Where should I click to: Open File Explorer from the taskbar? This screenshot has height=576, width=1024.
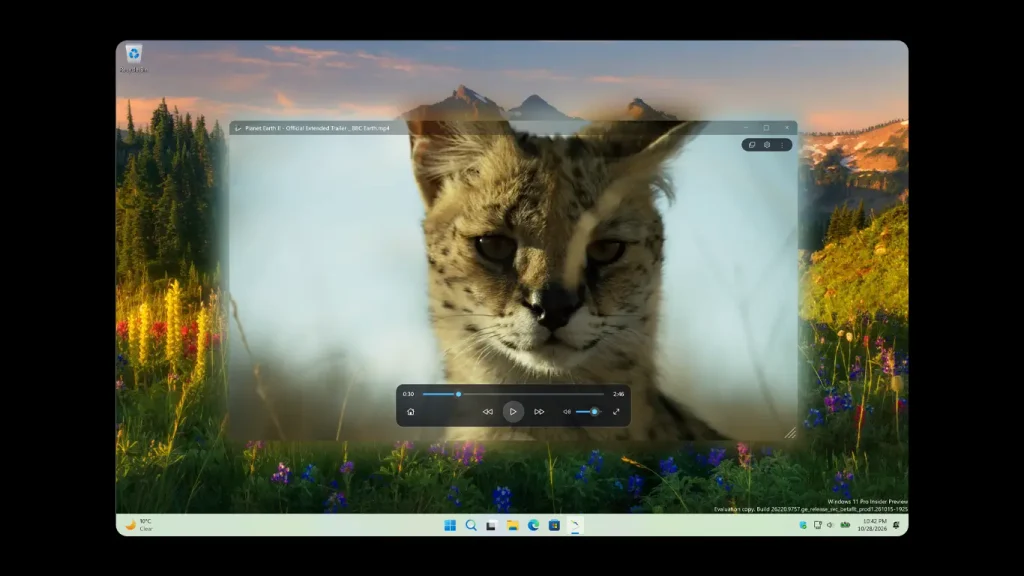(513, 526)
